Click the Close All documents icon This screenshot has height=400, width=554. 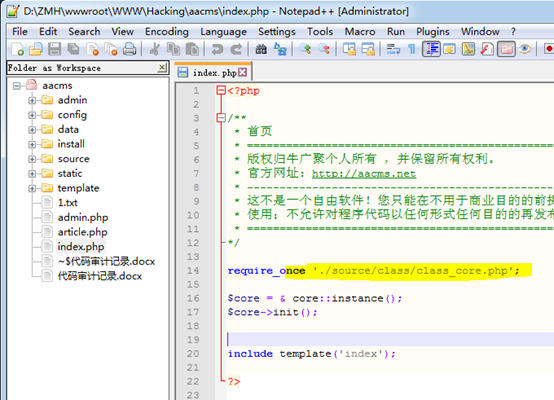pyautogui.click(x=111, y=49)
